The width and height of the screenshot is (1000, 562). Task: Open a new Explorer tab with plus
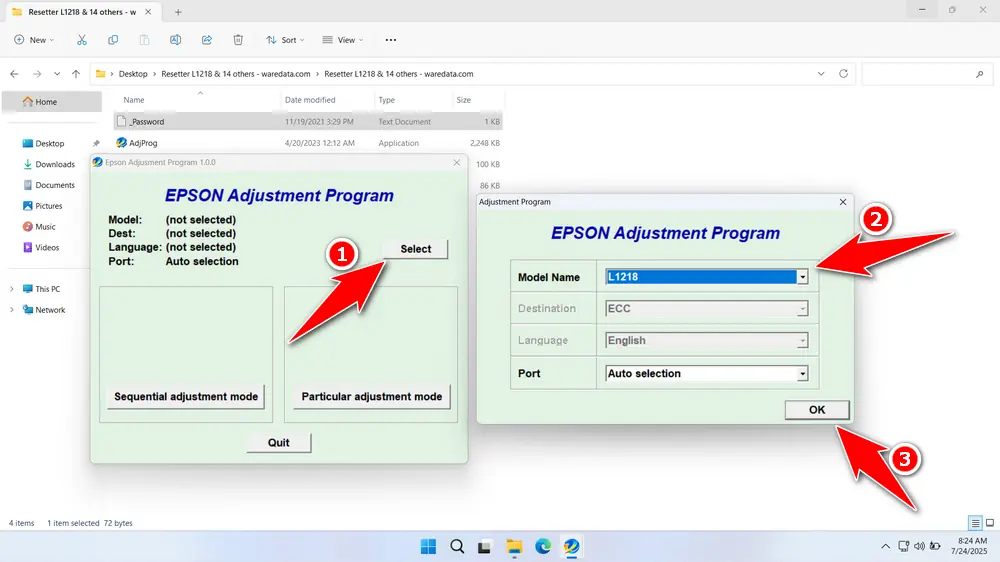coord(178,12)
